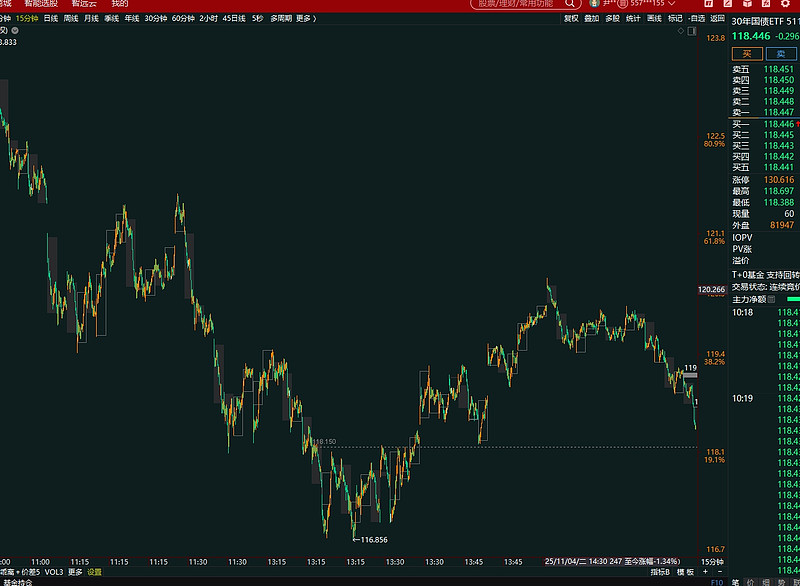Expand the 更多 timeframes dropdown
The width and height of the screenshot is (800, 586).
tap(304, 18)
